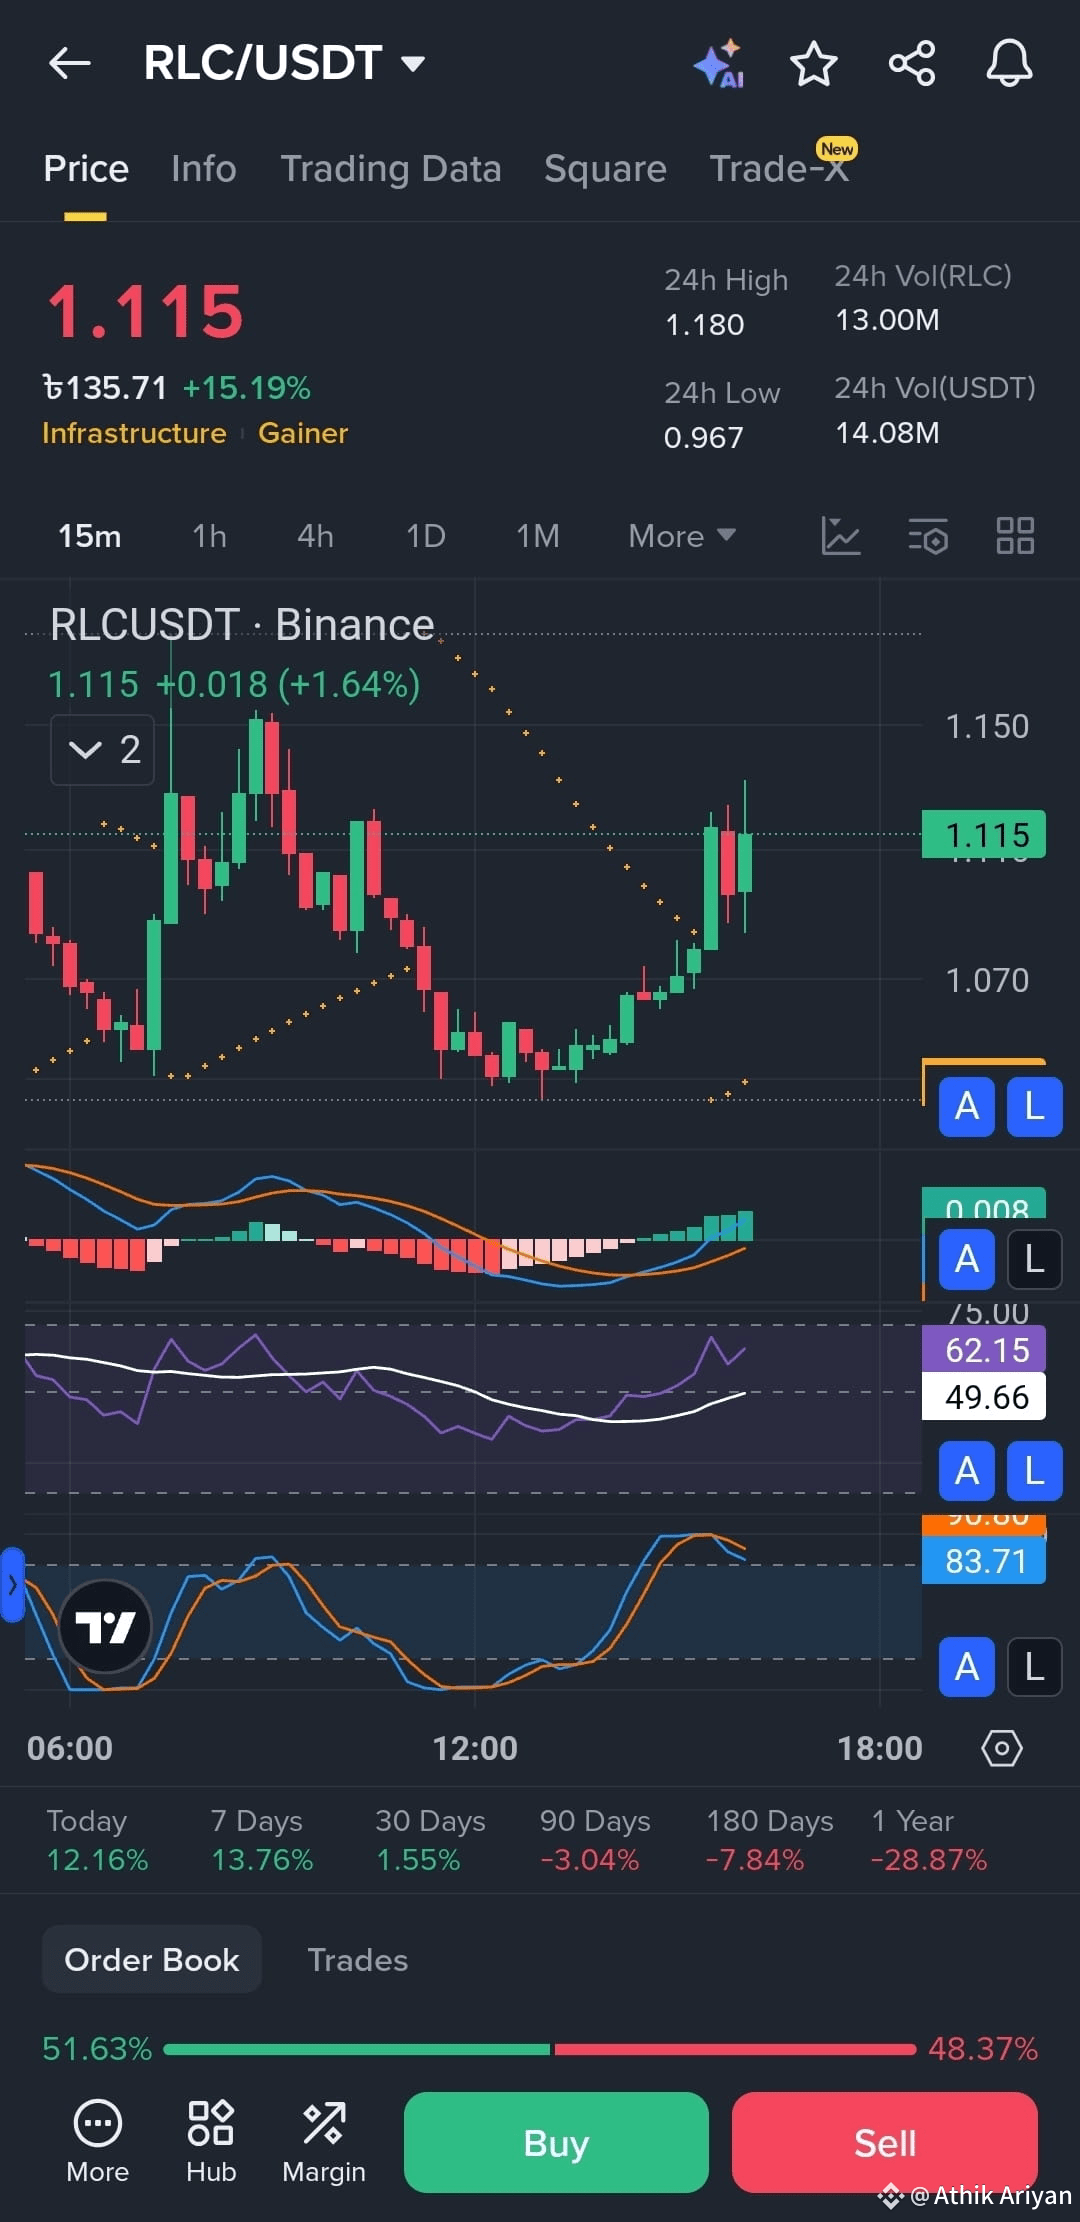
Task: Tap the green Buy button
Action: click(556, 2142)
